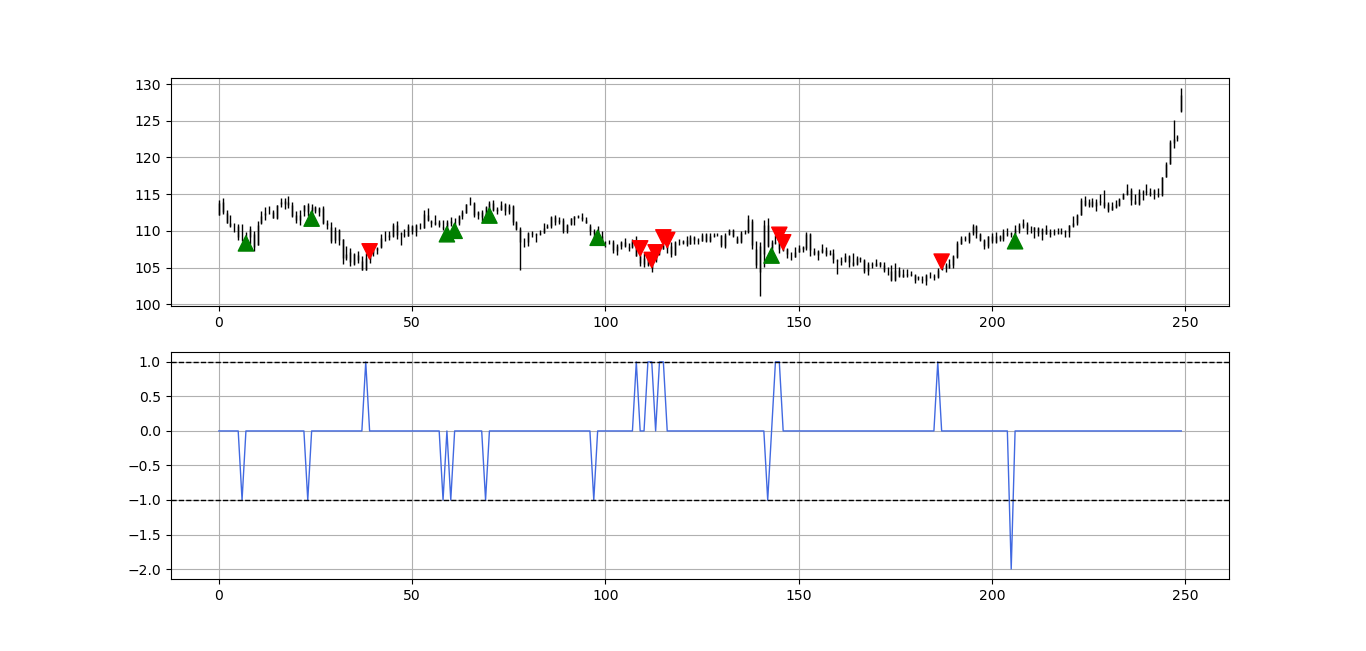Click the green up-triangle marker near x=24
The image size is (1366, 651).
312,218
